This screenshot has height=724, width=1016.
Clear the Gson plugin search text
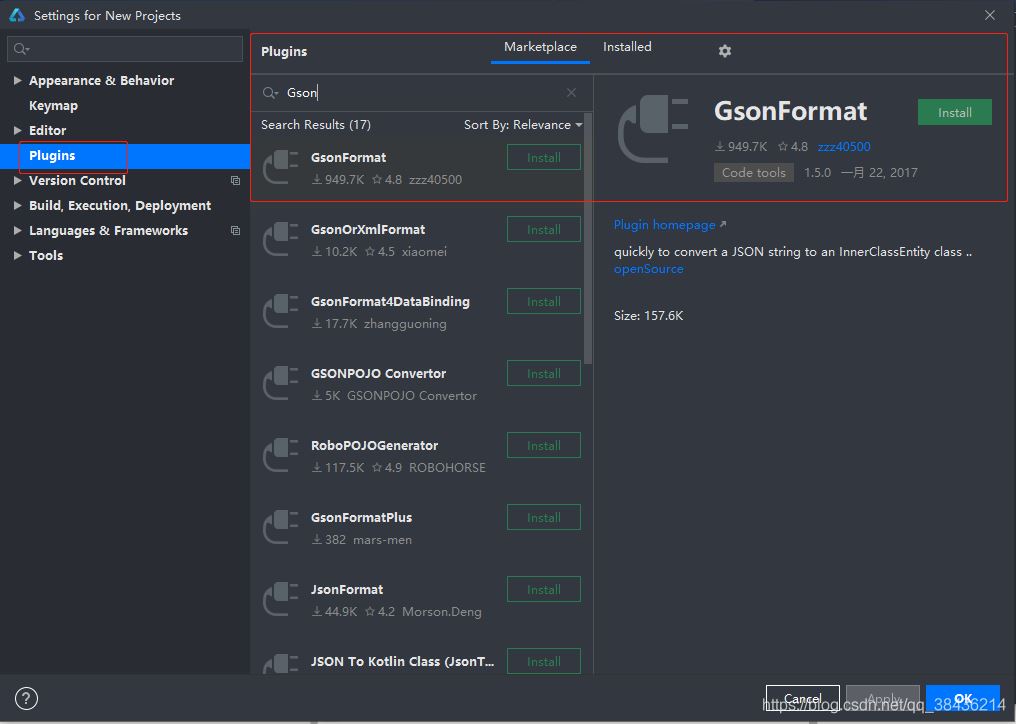coord(571,93)
